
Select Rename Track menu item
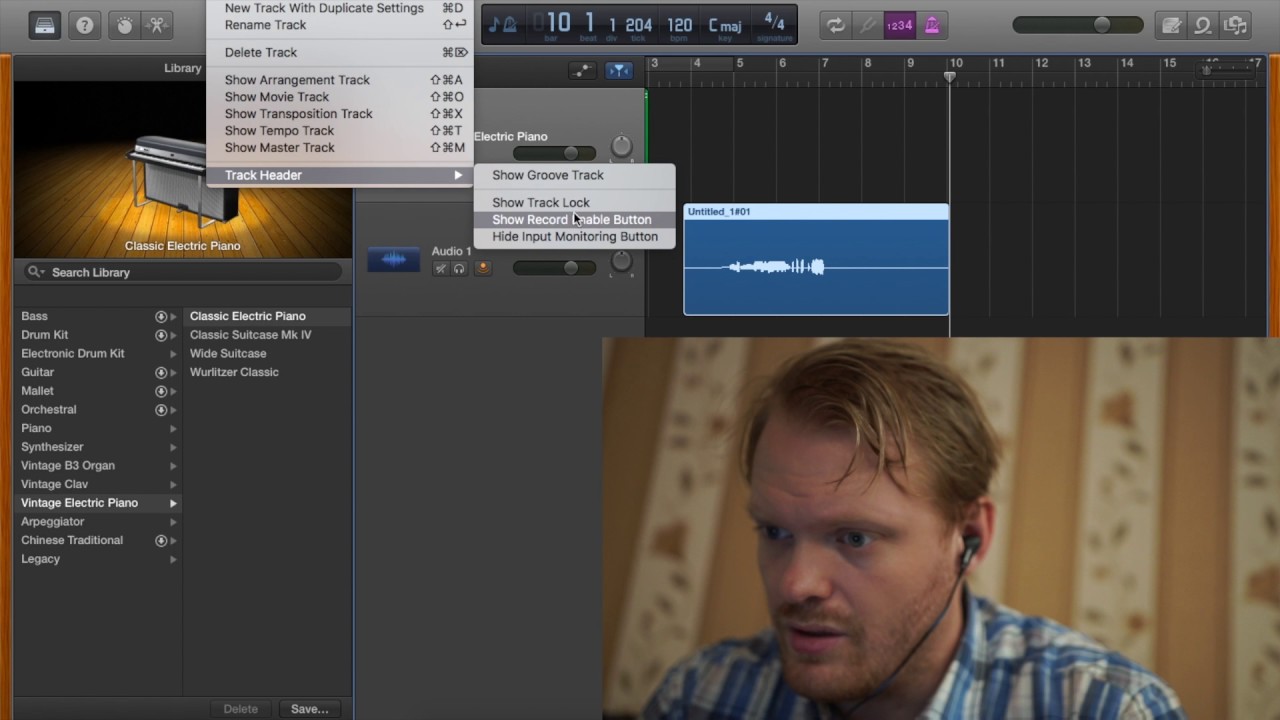tap(339, 25)
